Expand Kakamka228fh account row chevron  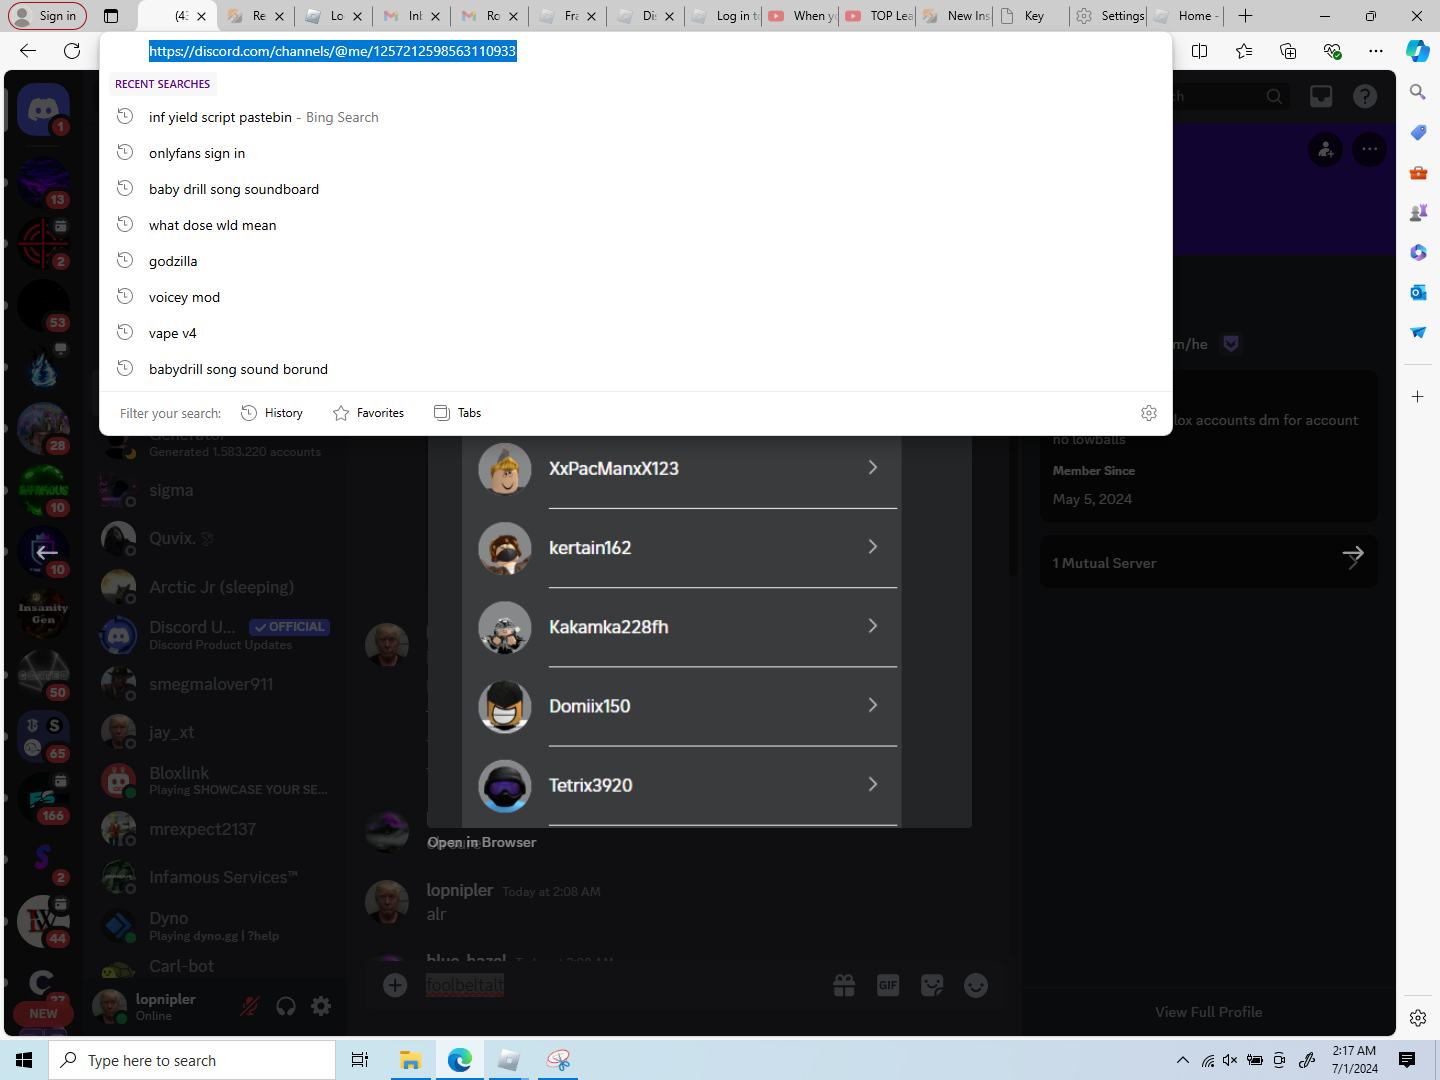(873, 626)
